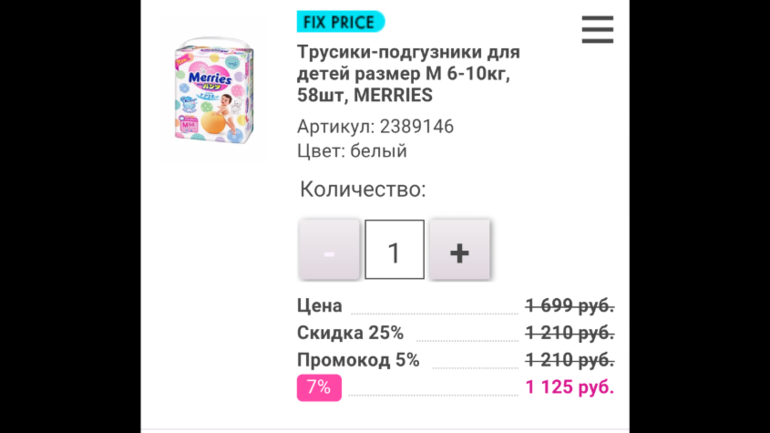Click the Цвет: белый color text

[x=352, y=151]
